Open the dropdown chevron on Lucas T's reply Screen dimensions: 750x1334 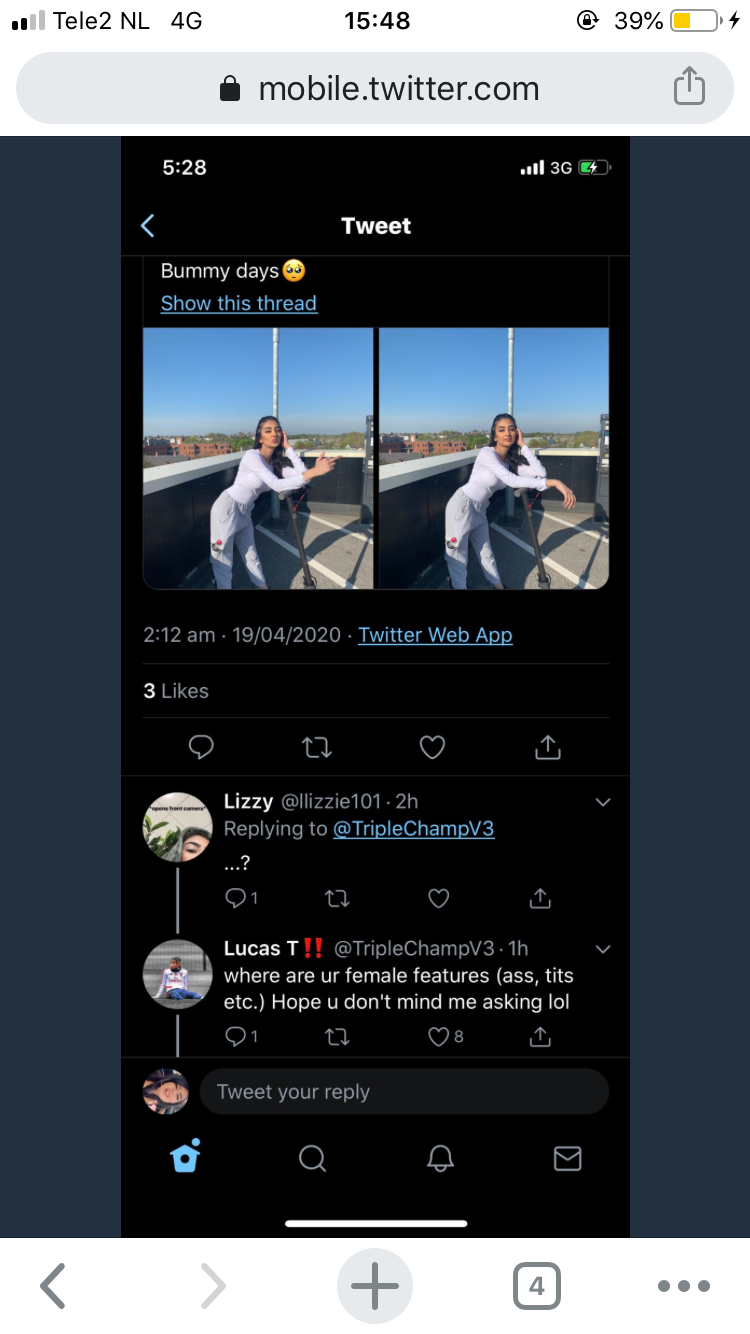(603, 948)
